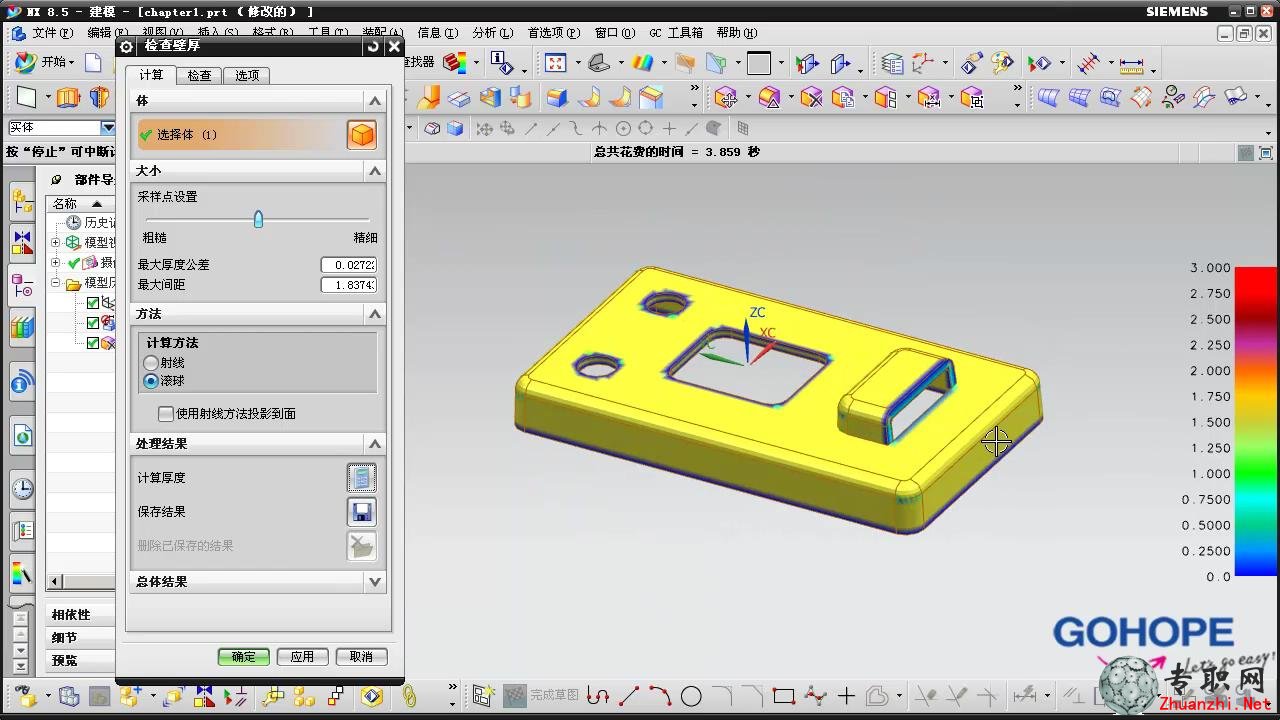
Task: Click the sketch circle tool icon
Action: tap(691, 696)
